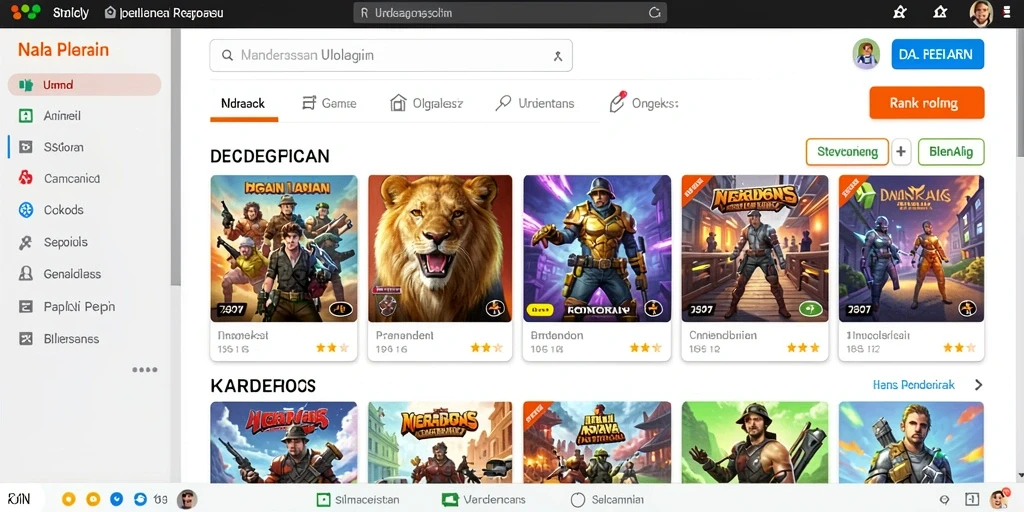Select the Cokods globe icon
Image resolution: width=1024 pixels, height=512 pixels.
(x=25, y=210)
